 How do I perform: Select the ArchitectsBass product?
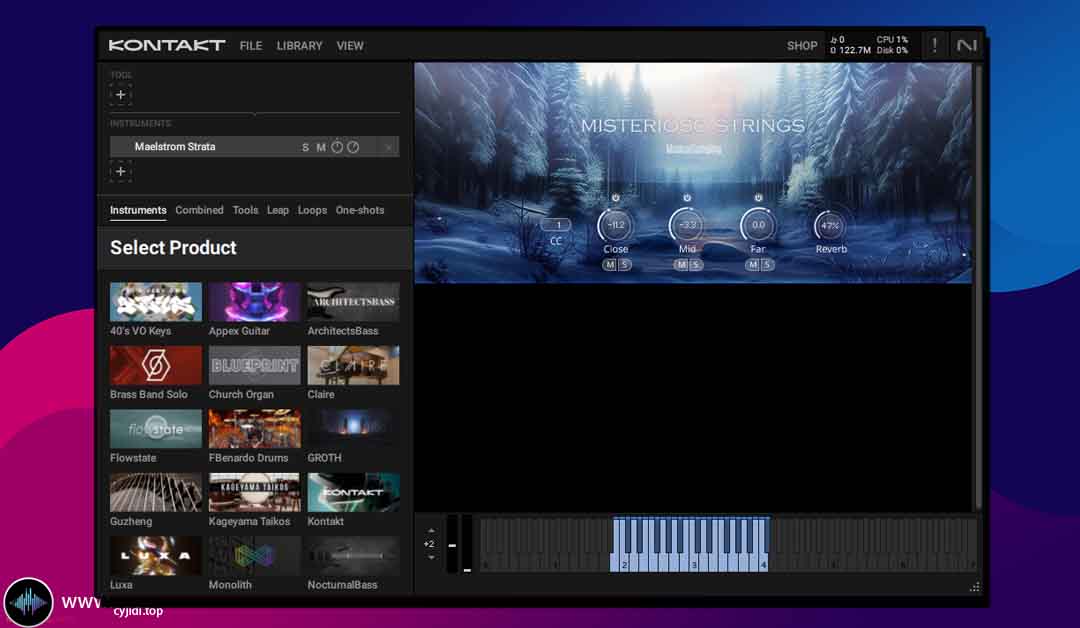point(353,309)
